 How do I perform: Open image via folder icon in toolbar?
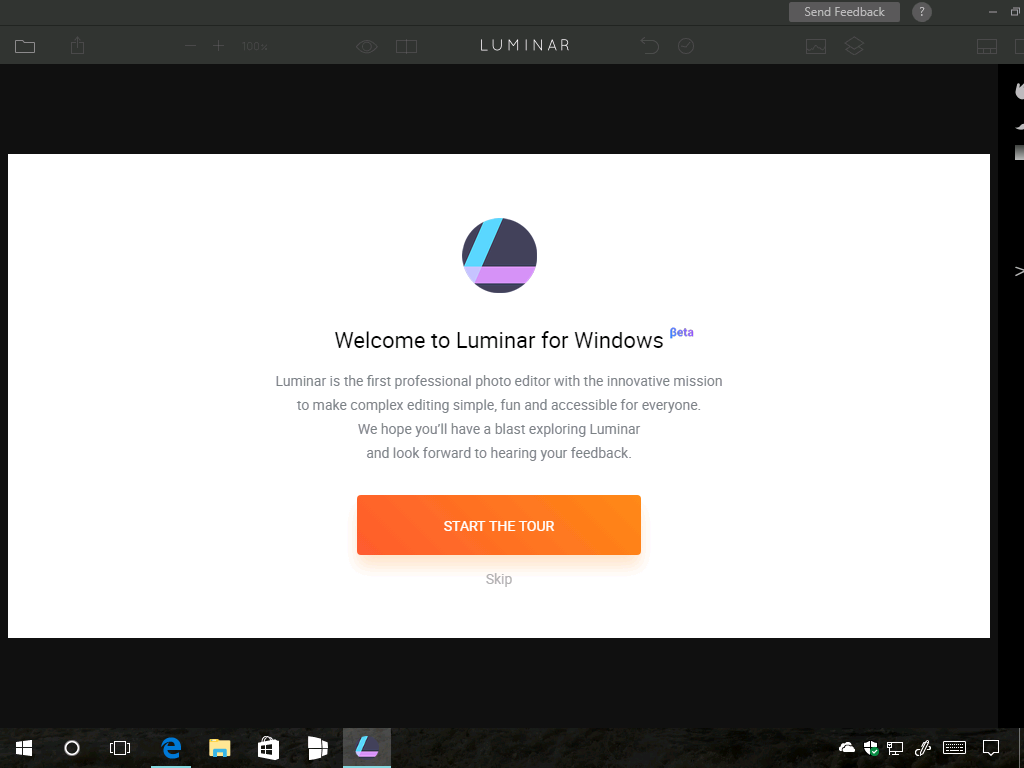[x=25, y=46]
